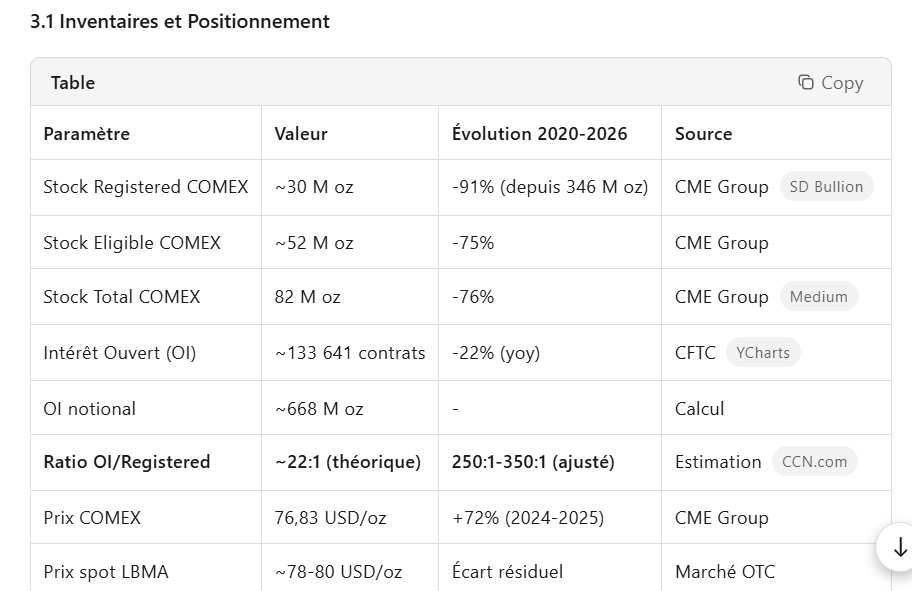Click the bold Ratio OI/Registered cell
This screenshot has width=912, height=591.
tap(127, 462)
